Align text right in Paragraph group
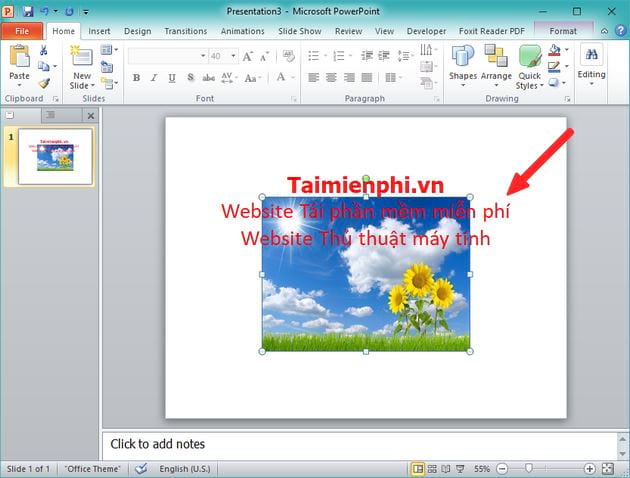 point(349,78)
